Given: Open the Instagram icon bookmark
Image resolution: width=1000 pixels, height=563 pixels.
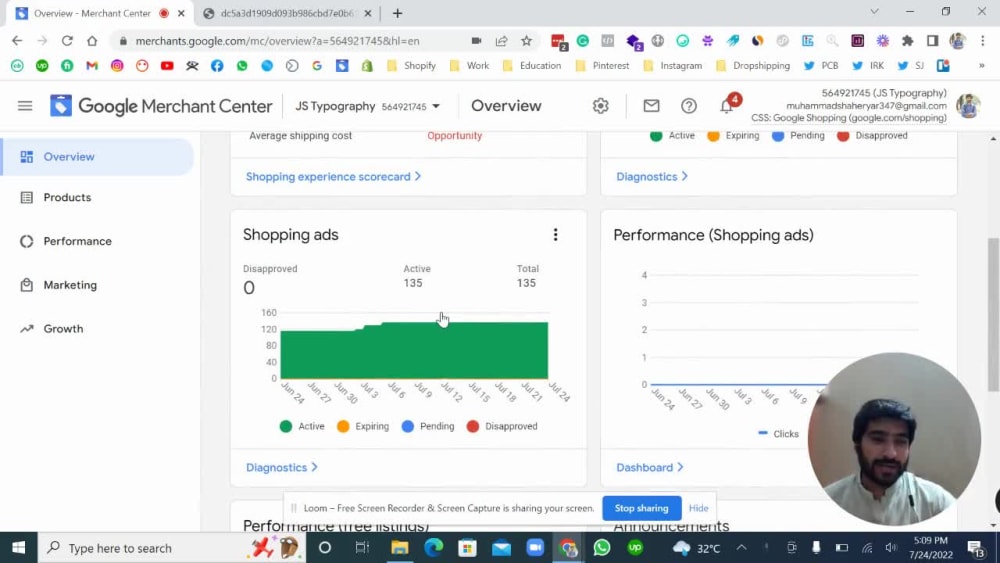Looking at the screenshot, I should pyautogui.click(x=117, y=66).
